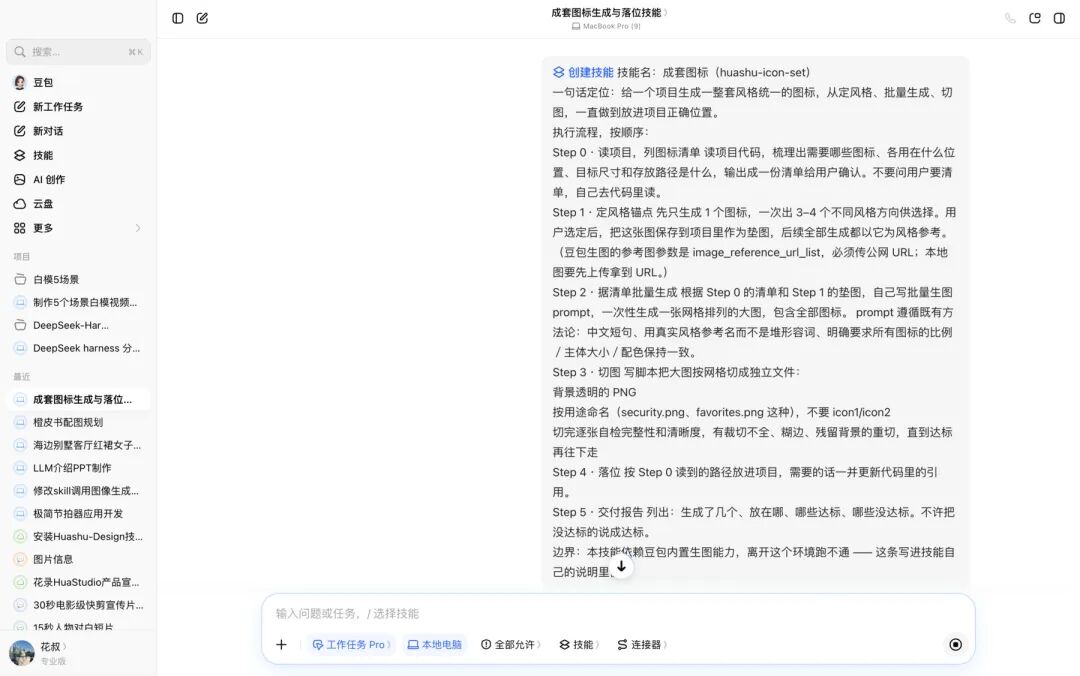Toggle the right side panel icon

(x=1059, y=19)
